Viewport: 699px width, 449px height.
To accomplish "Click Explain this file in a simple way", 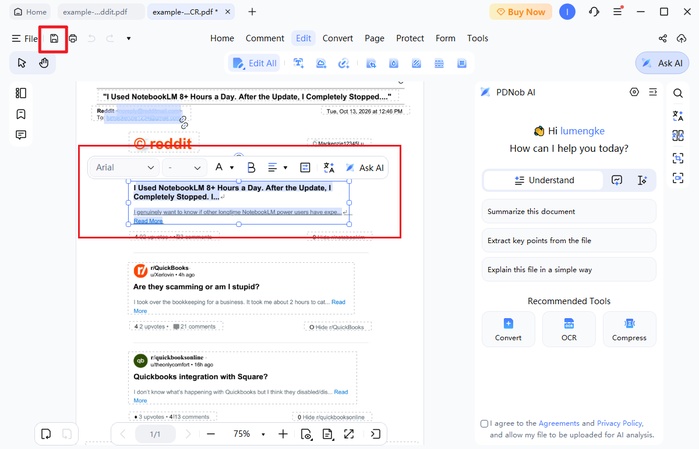I will pyautogui.click(x=569, y=270).
